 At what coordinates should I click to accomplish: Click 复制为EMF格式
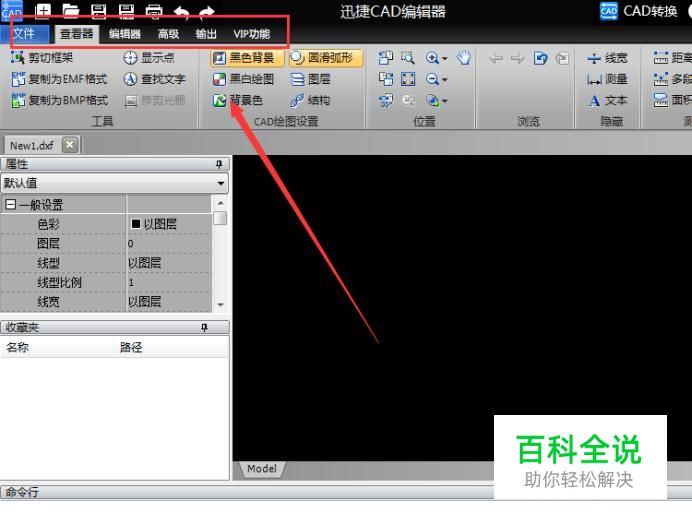click(x=59, y=79)
